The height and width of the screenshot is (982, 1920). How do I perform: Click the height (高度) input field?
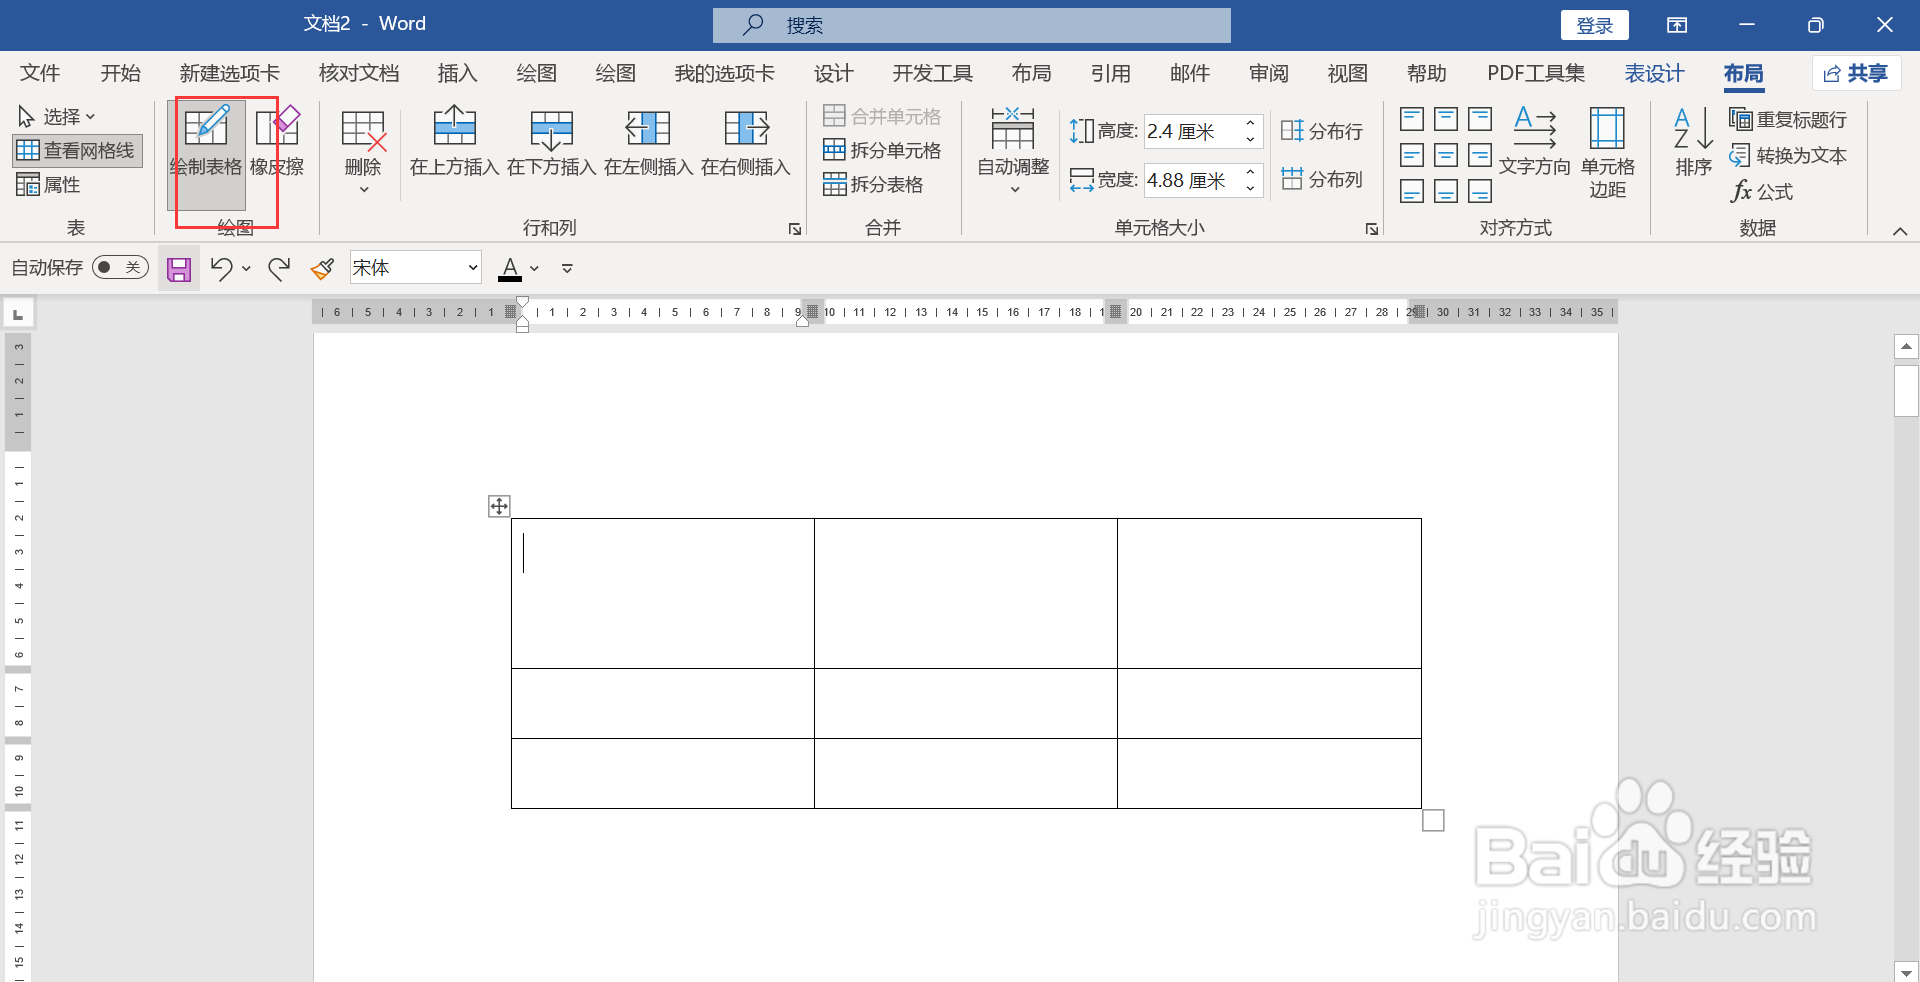click(1193, 131)
